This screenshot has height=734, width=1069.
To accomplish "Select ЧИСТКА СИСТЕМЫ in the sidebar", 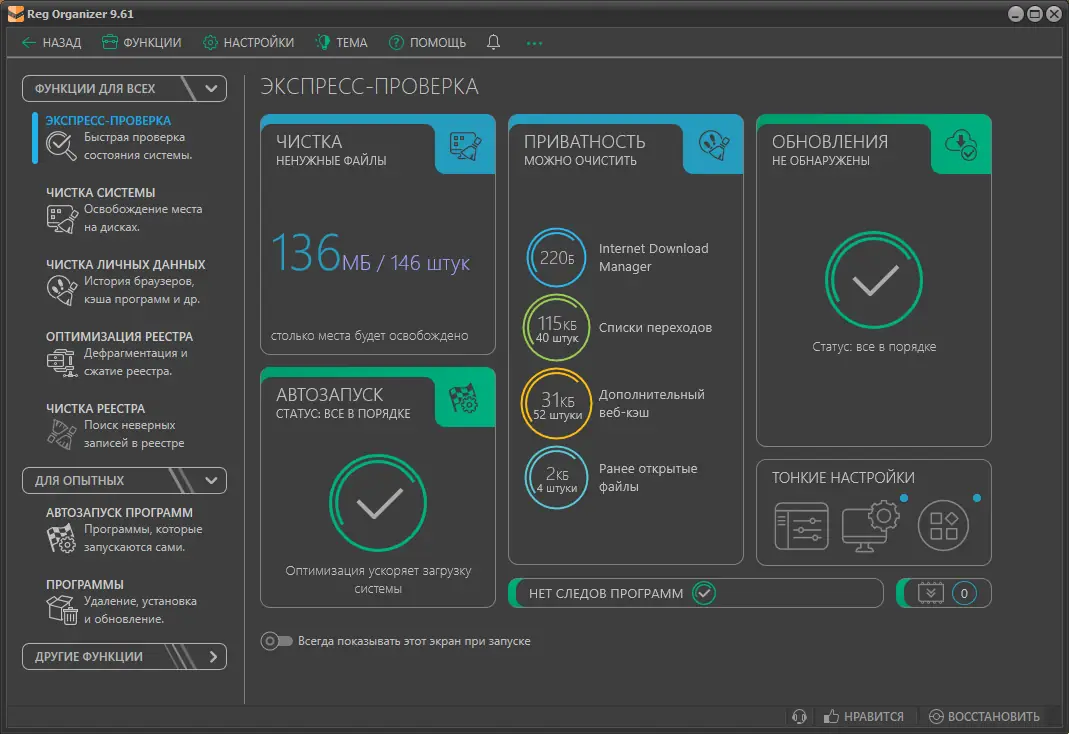I will click(x=126, y=210).
